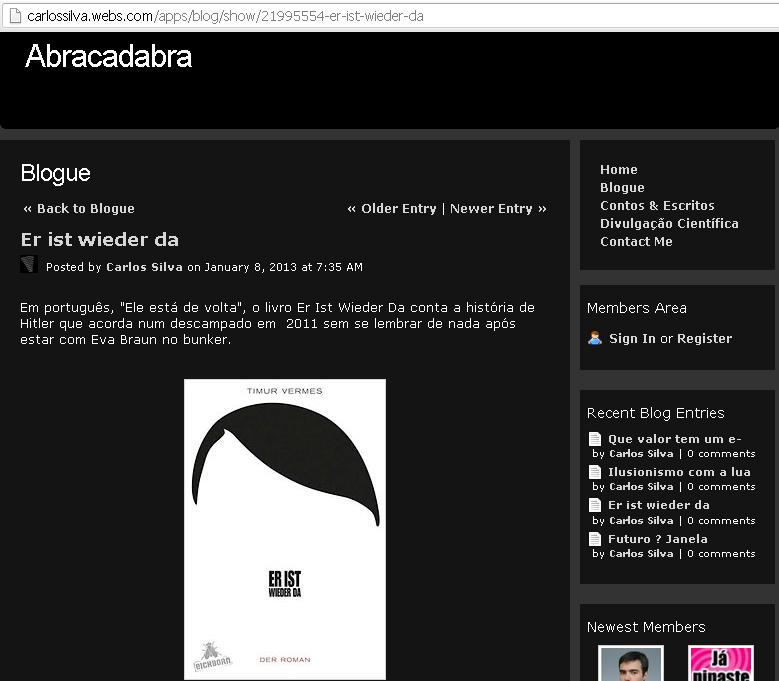Click the Blogue page heading
The height and width of the screenshot is (681, 779).
pyautogui.click(x=56, y=173)
